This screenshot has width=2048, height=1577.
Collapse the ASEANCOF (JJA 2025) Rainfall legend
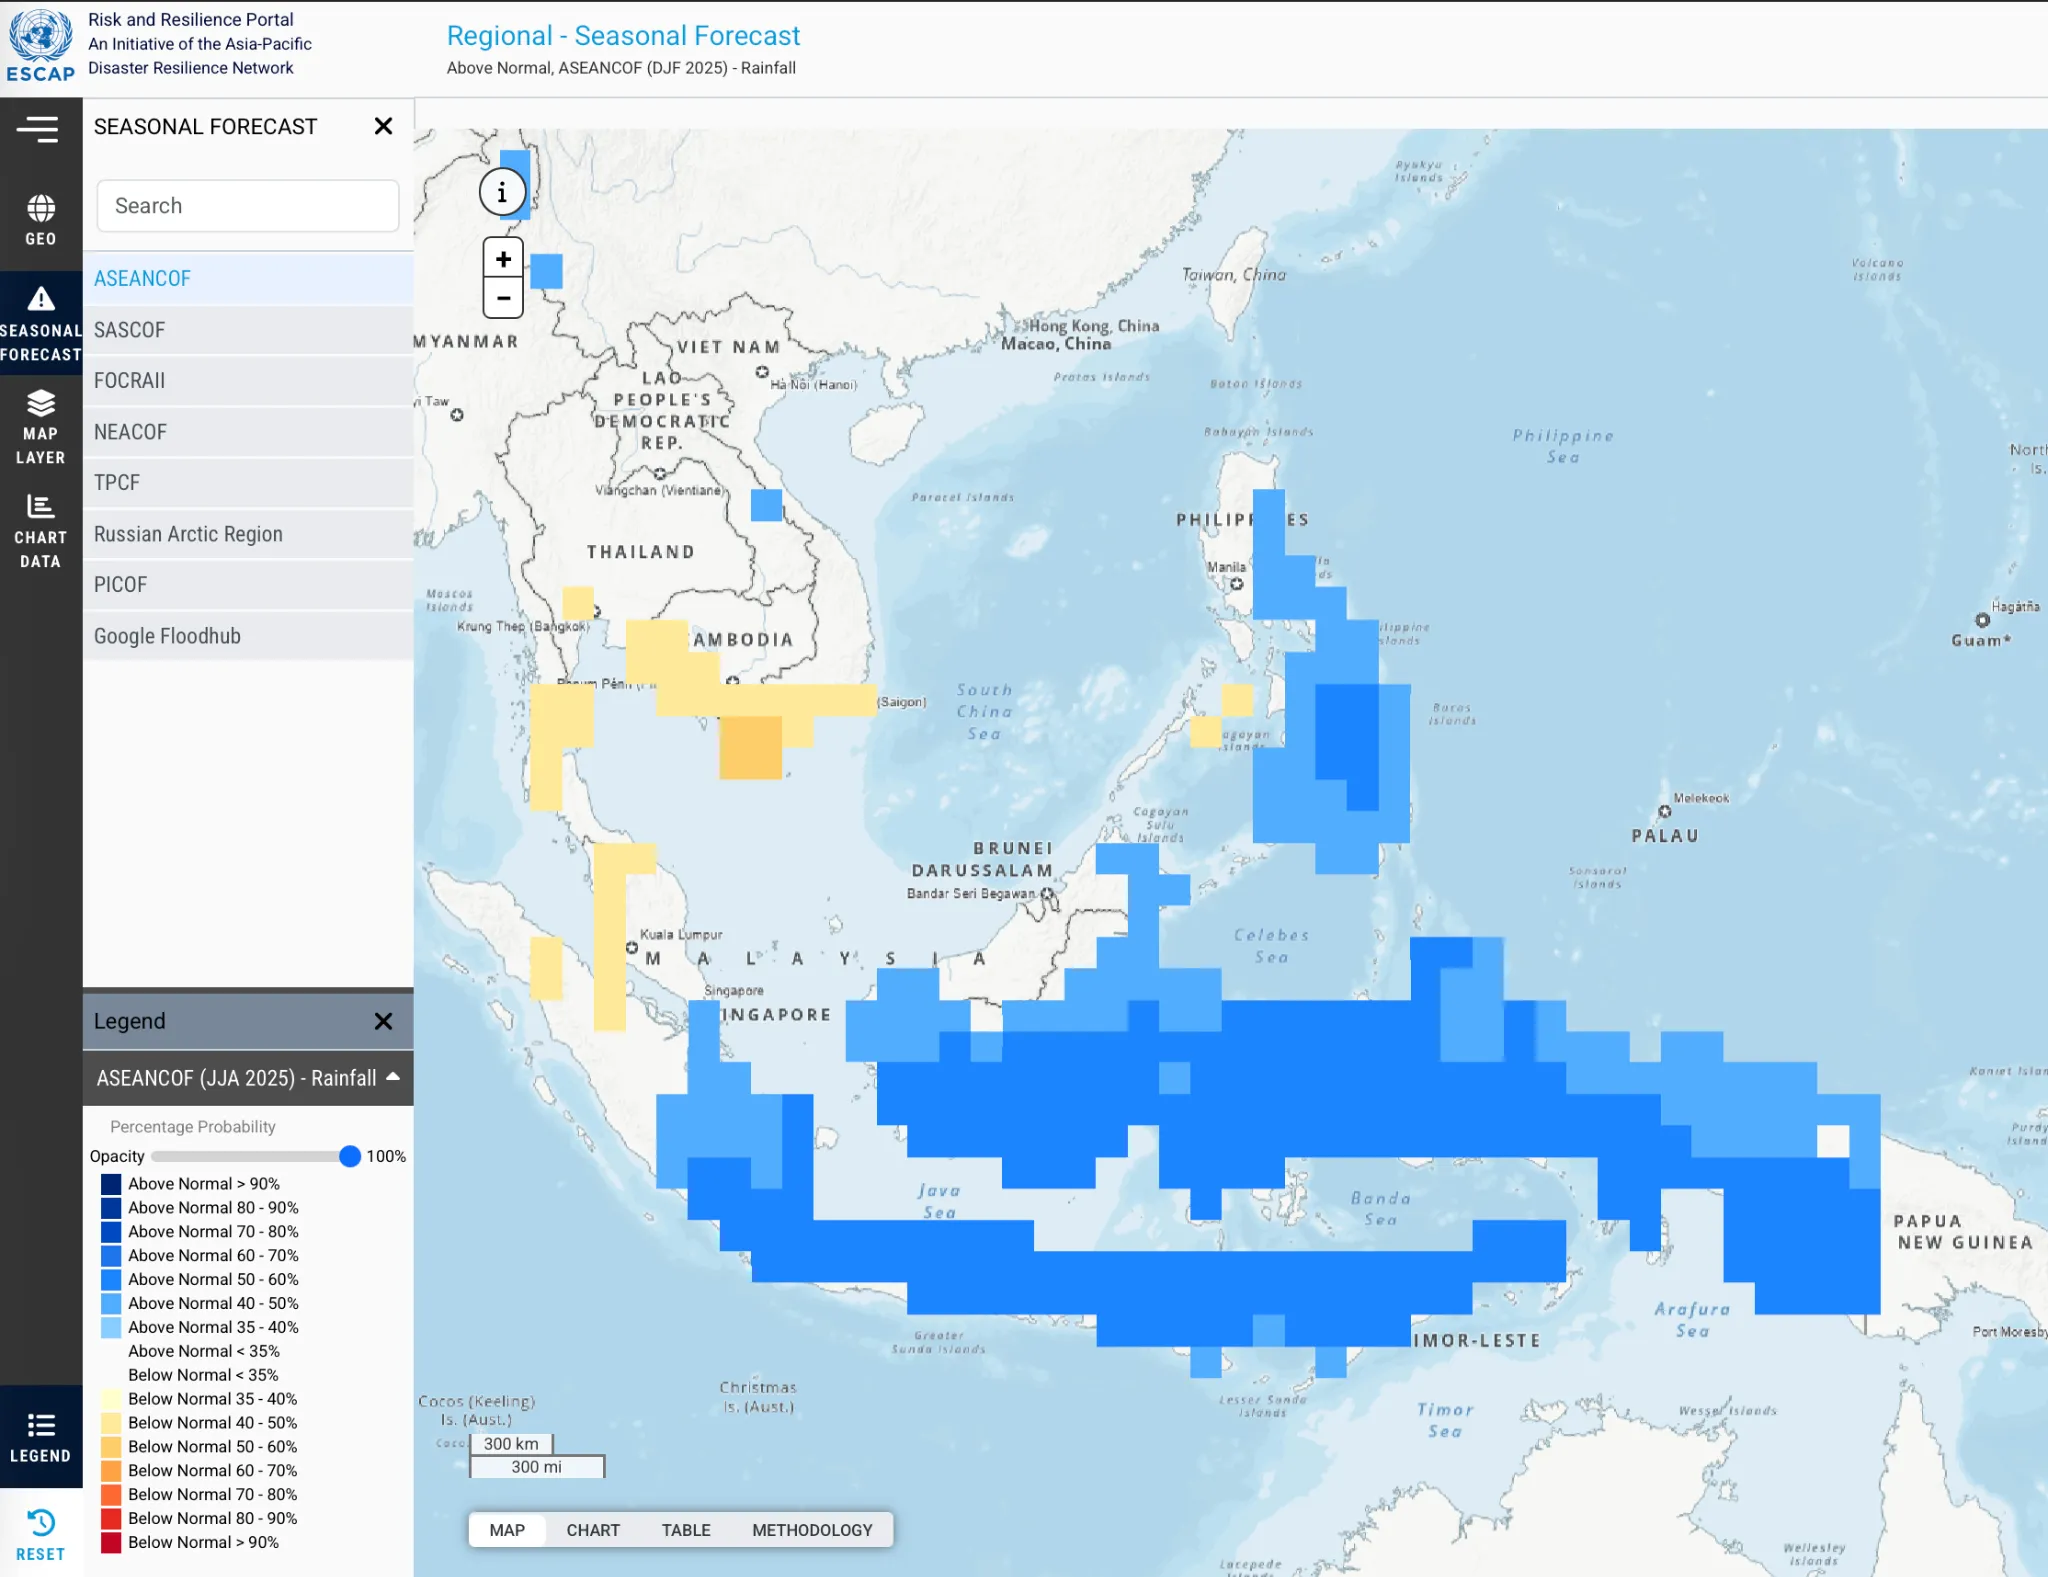click(393, 1077)
